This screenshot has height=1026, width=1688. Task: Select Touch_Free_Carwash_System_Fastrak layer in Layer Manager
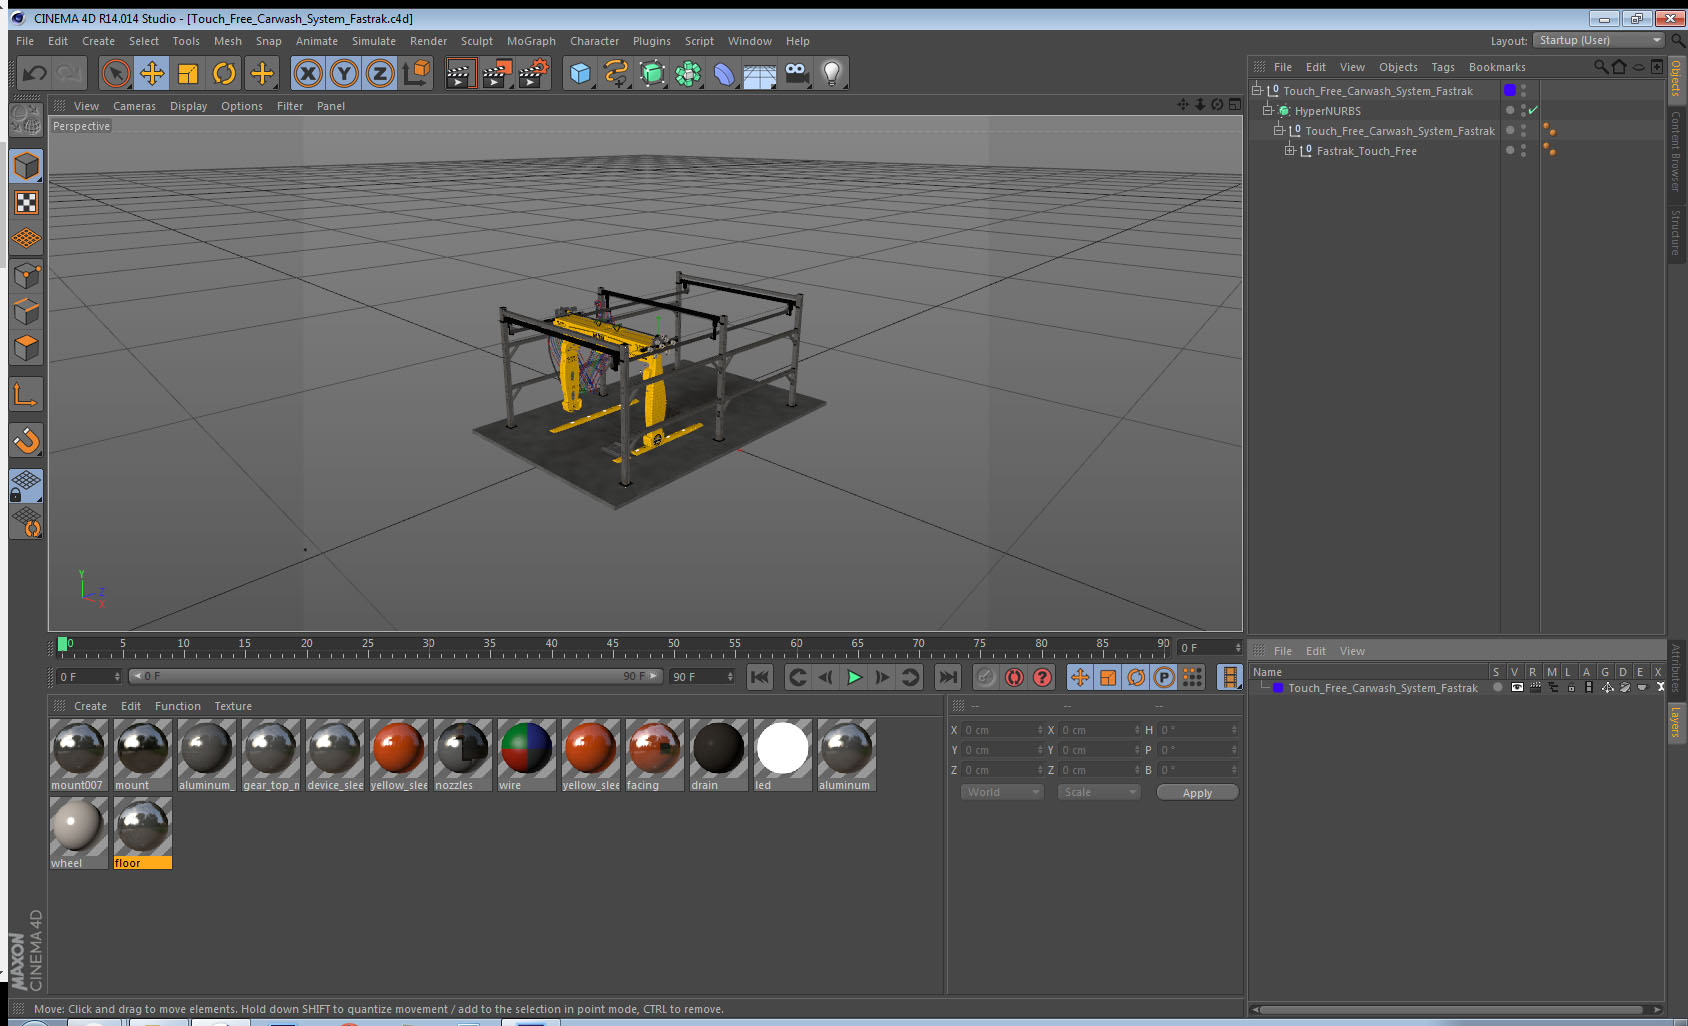(1382, 688)
